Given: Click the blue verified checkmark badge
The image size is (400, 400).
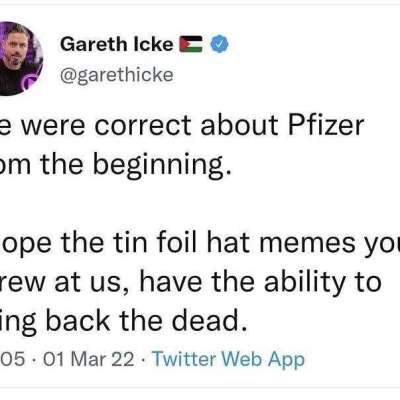Looking at the screenshot, I should coord(220,44).
